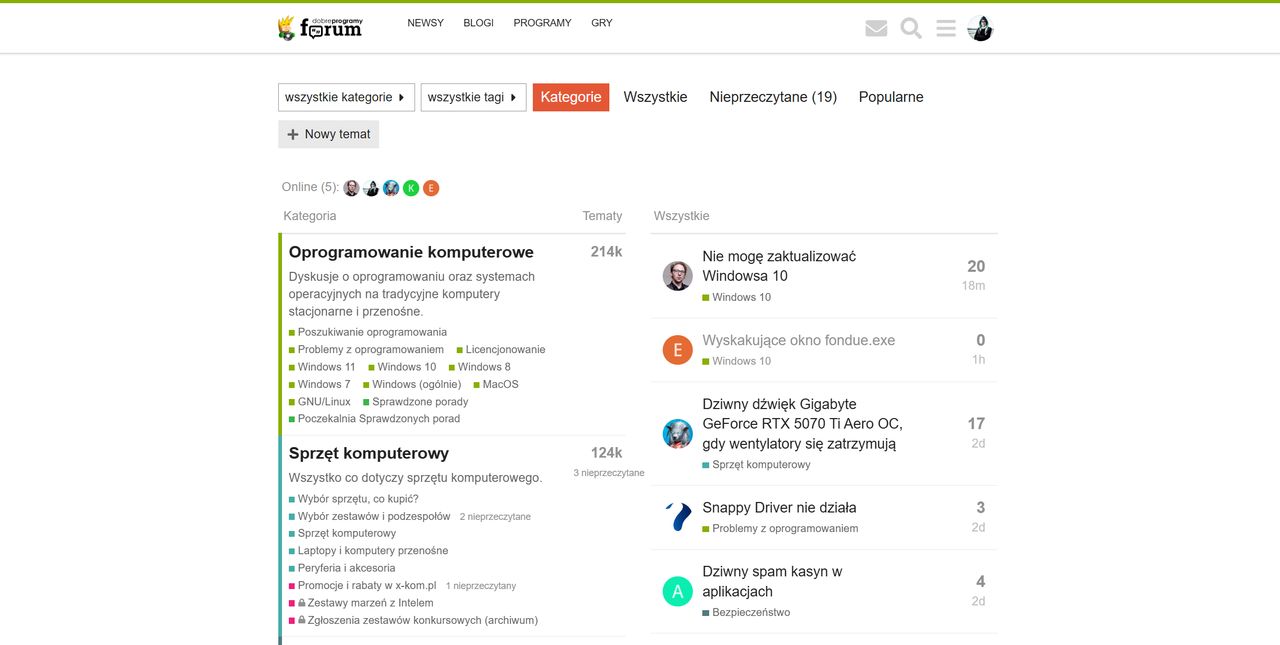Click the GeForce RTX topic author's avatar
Screen dimensions: 1280x645
pyautogui.click(x=677, y=433)
